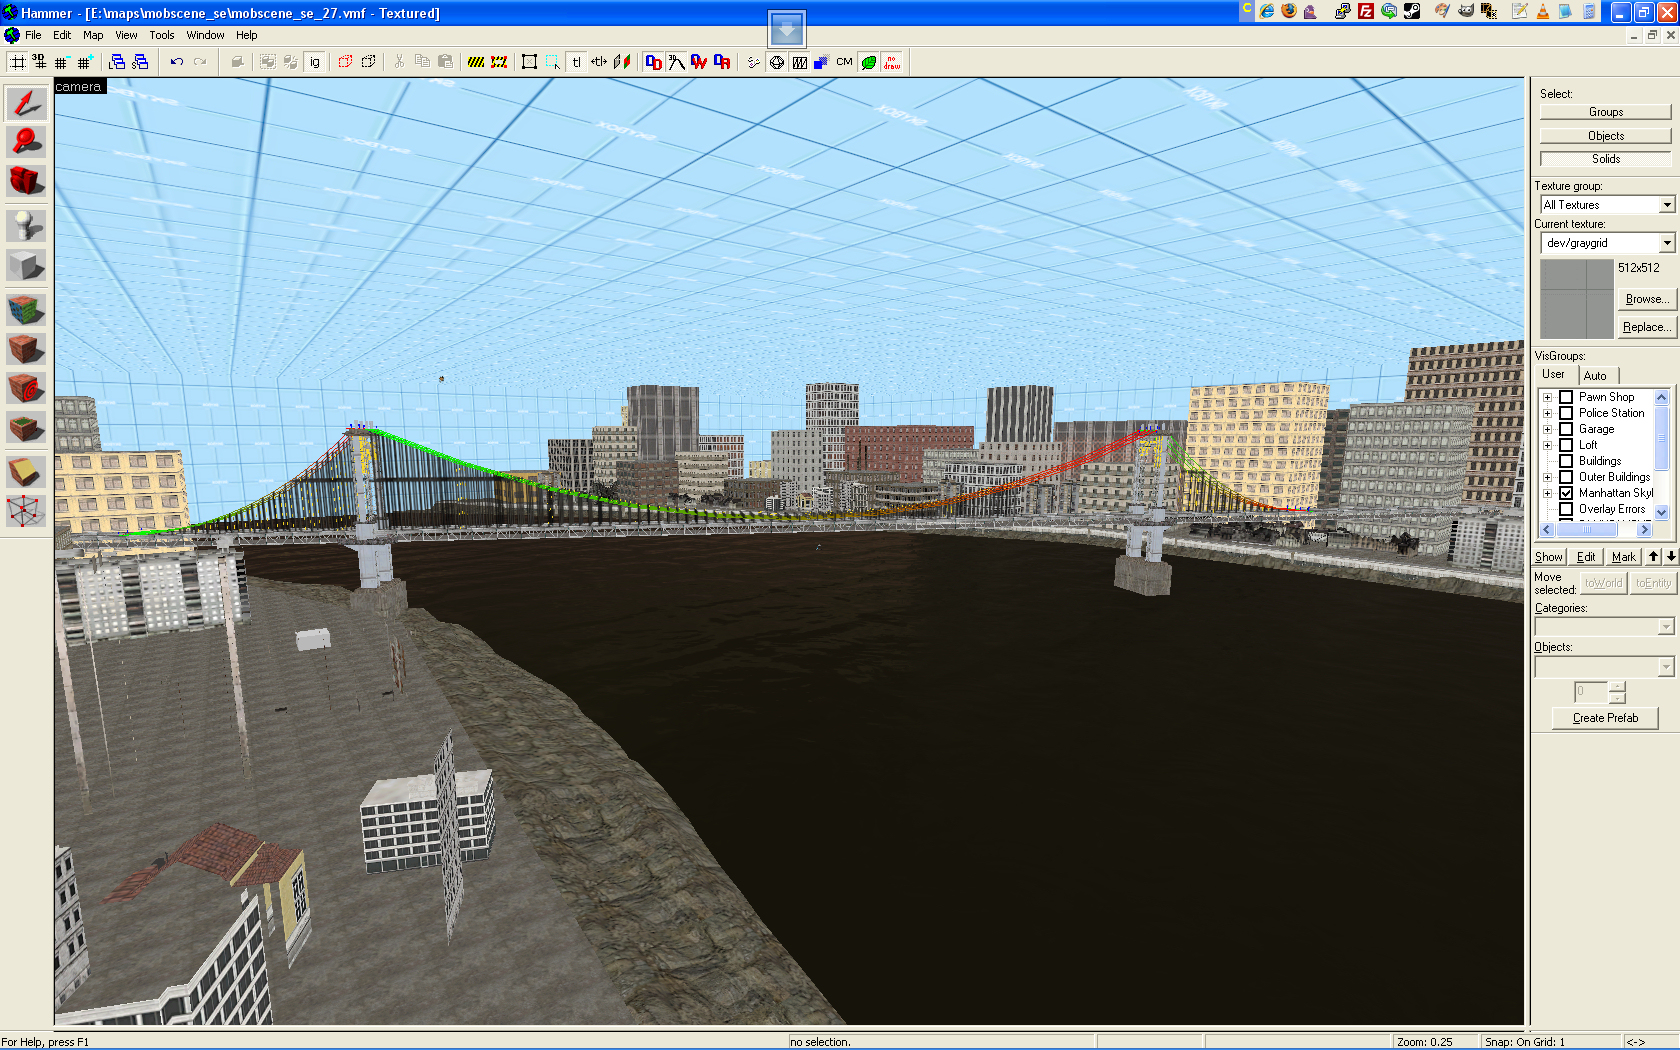Image resolution: width=1680 pixels, height=1050 pixels.
Task: Check the Pawn Shop visgroup box
Action: click(1566, 397)
